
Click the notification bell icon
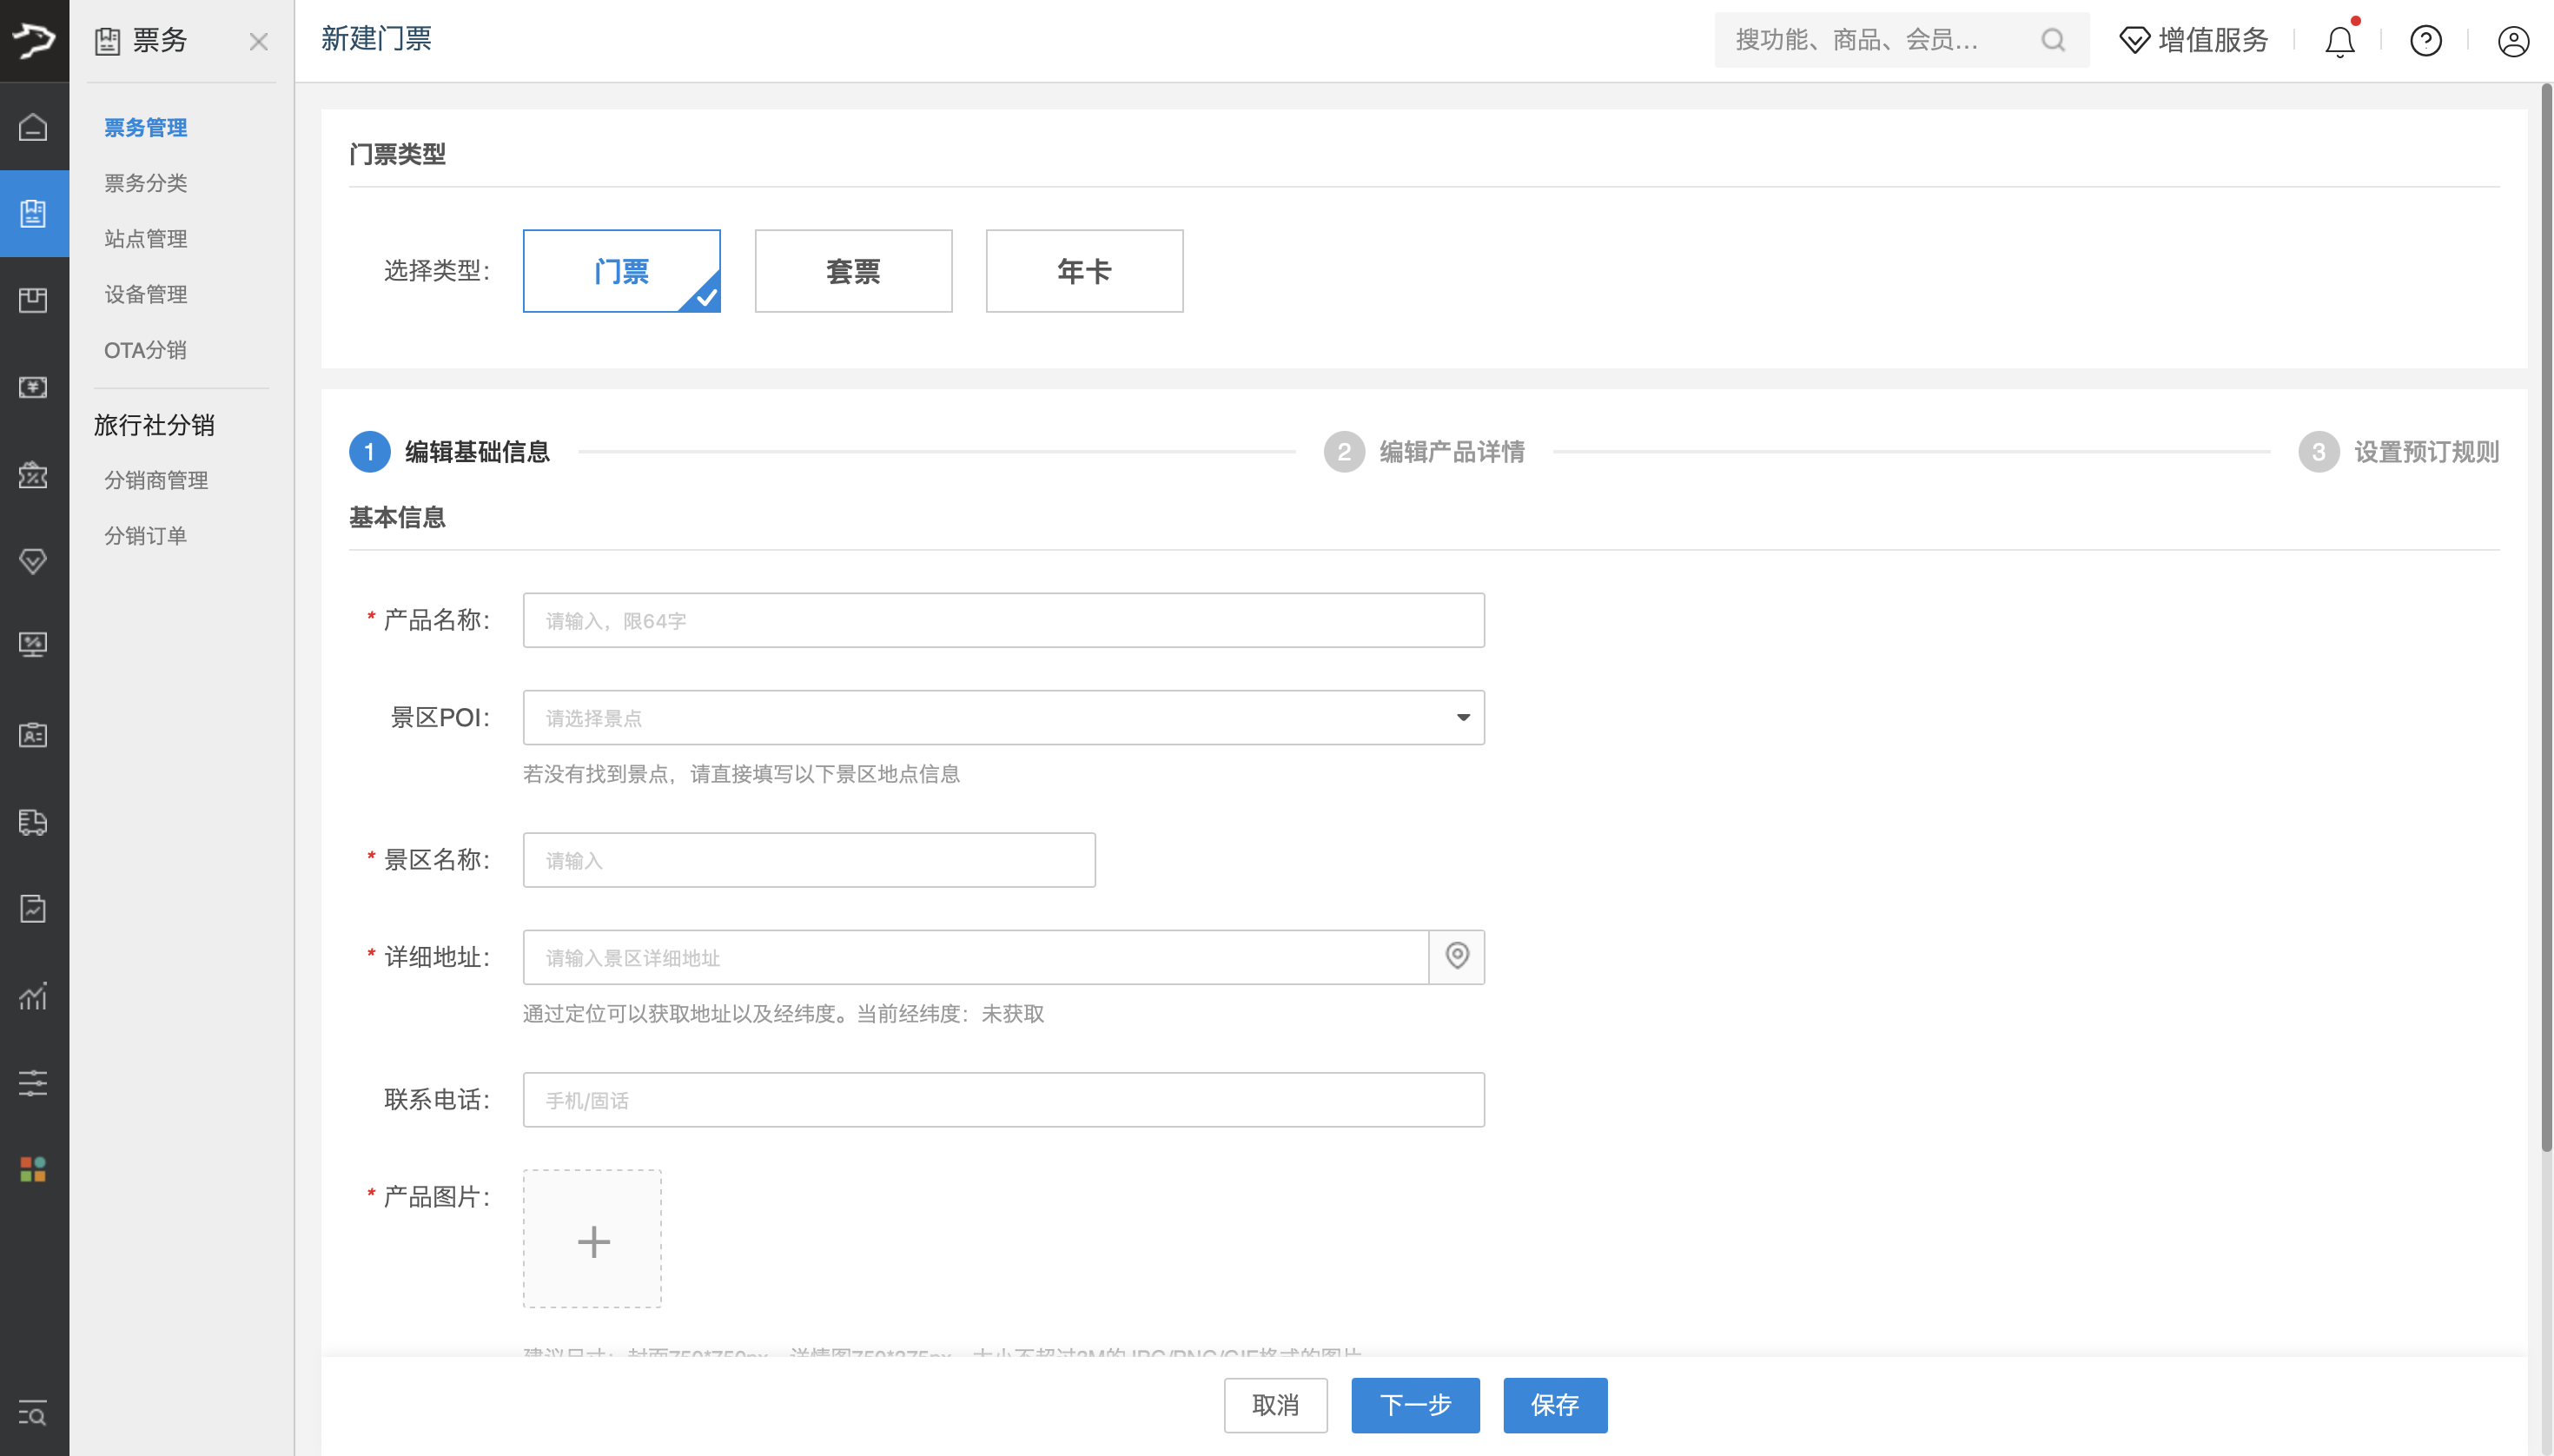[x=2339, y=41]
